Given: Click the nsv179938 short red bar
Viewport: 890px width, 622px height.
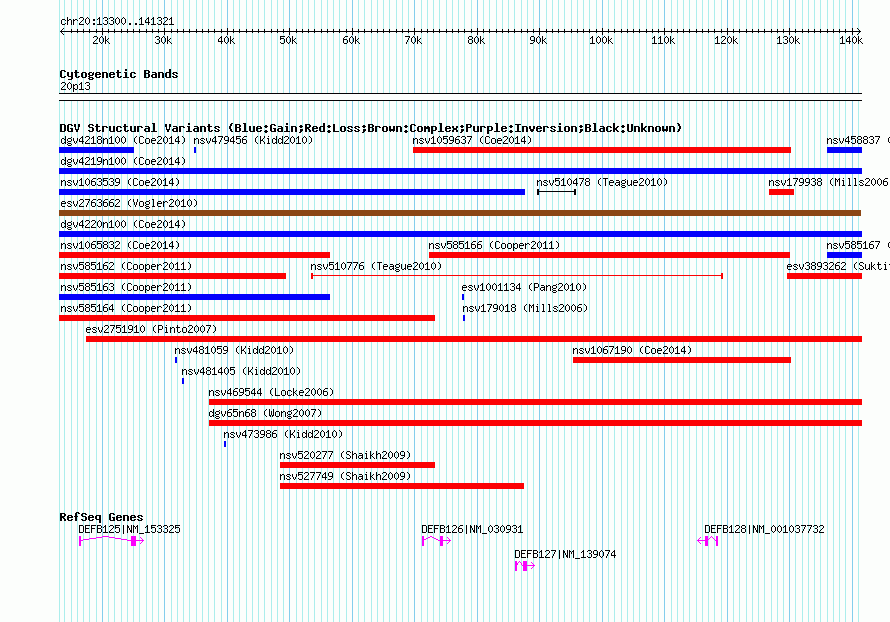Looking at the screenshot, I should coord(781,192).
